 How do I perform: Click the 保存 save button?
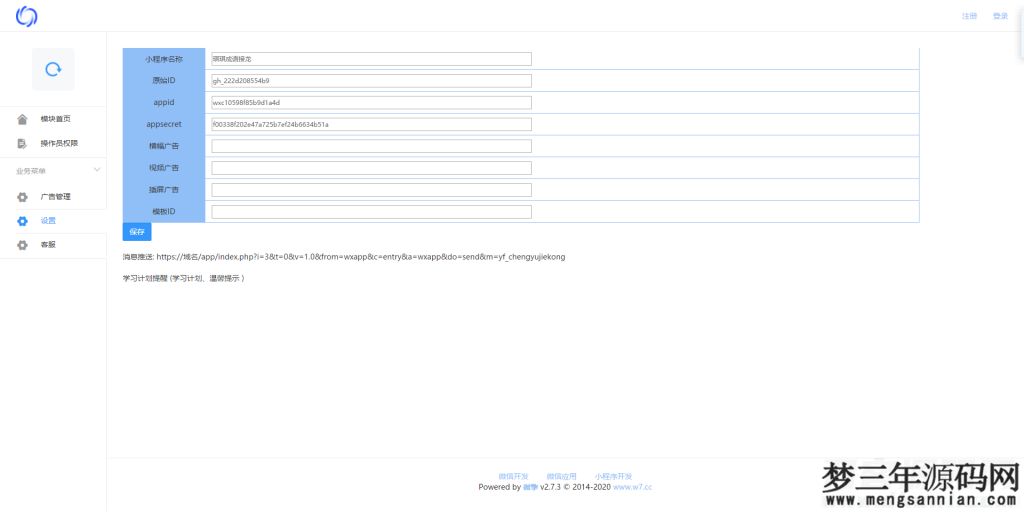click(x=137, y=232)
